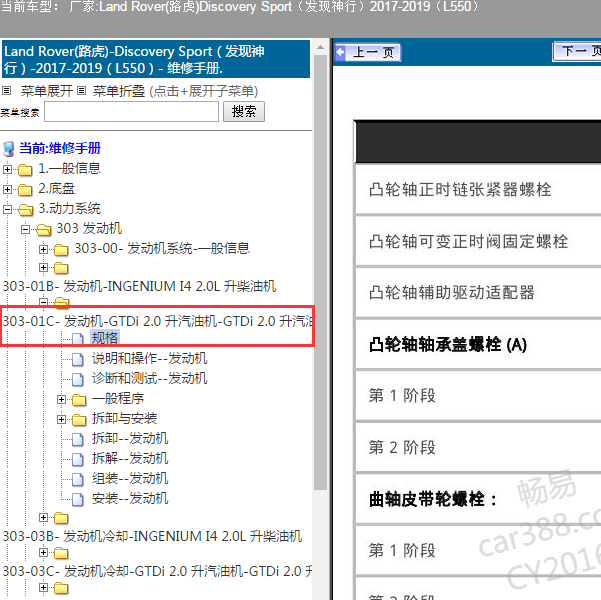The width and height of the screenshot is (601, 600).
Task: Click the 规格 document icon
Action: [x=78, y=339]
